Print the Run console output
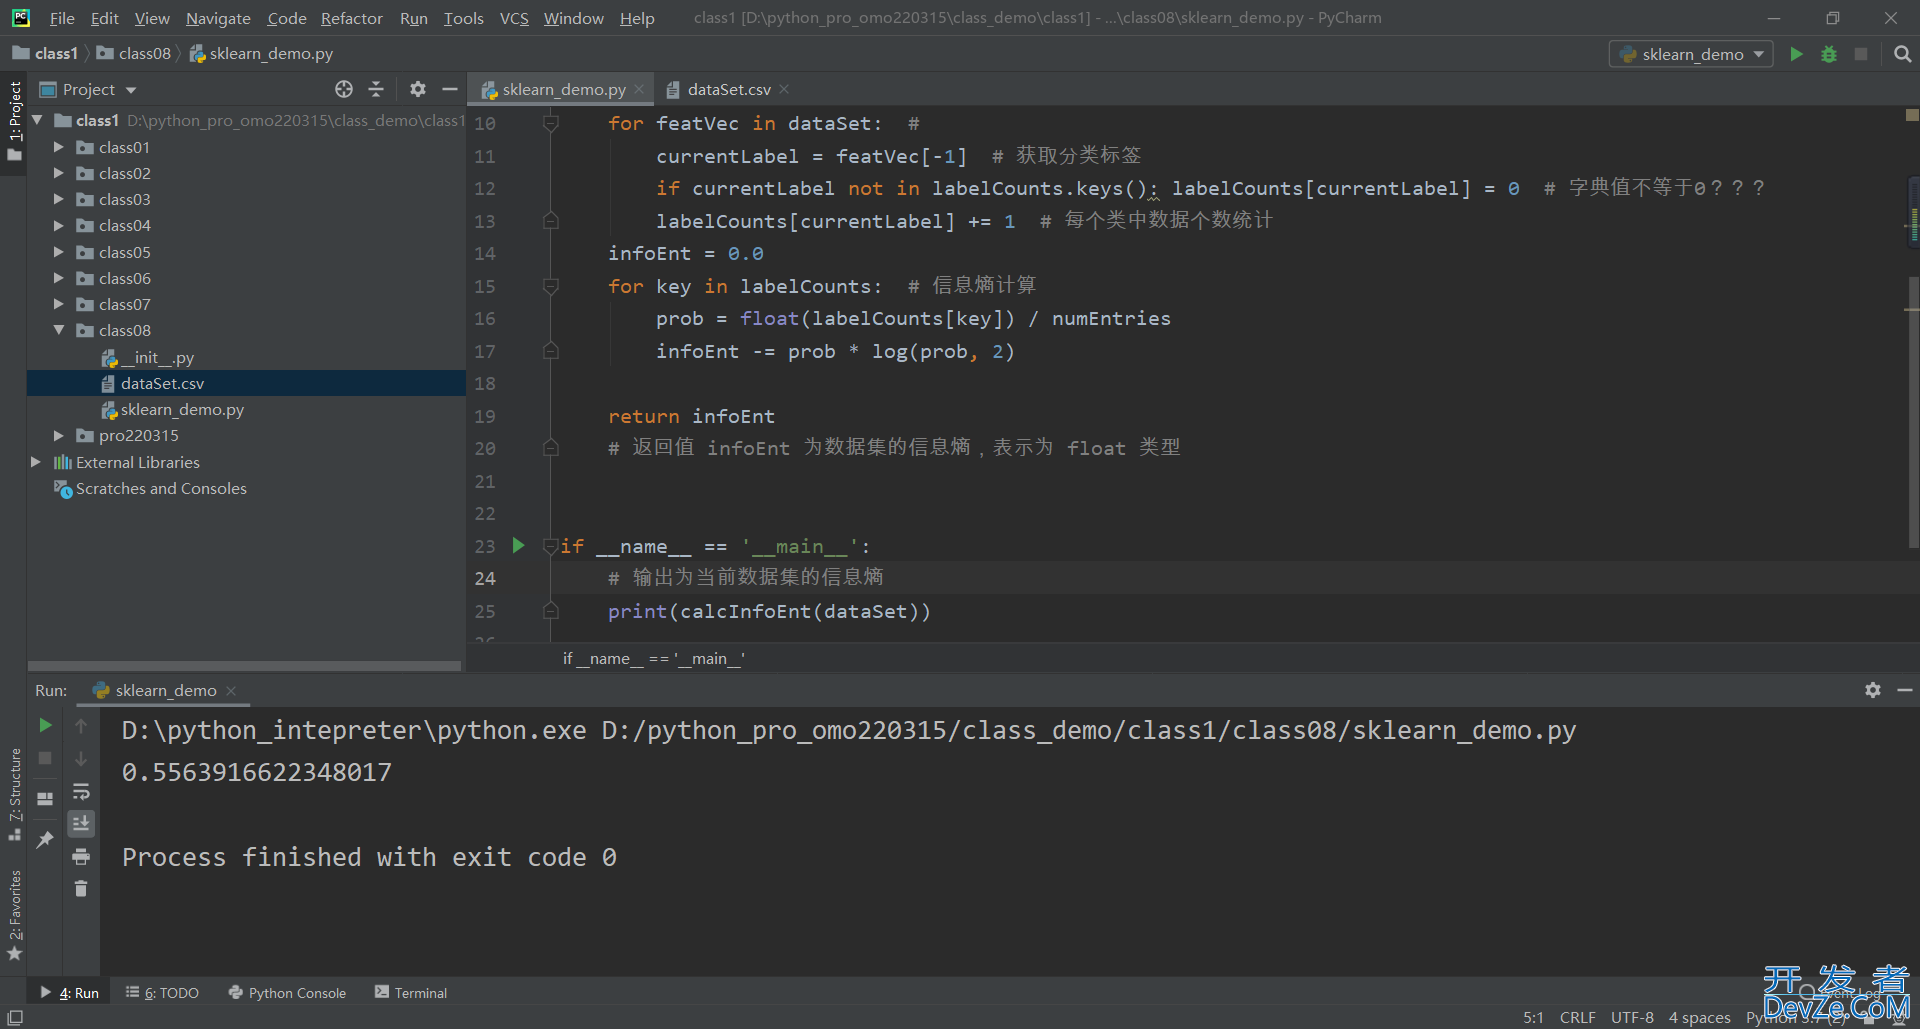Screen dimensions: 1920x1029 click(81, 856)
